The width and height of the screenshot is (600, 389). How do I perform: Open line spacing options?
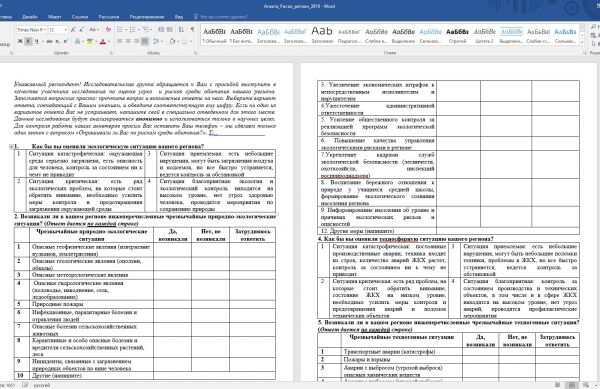point(157,41)
